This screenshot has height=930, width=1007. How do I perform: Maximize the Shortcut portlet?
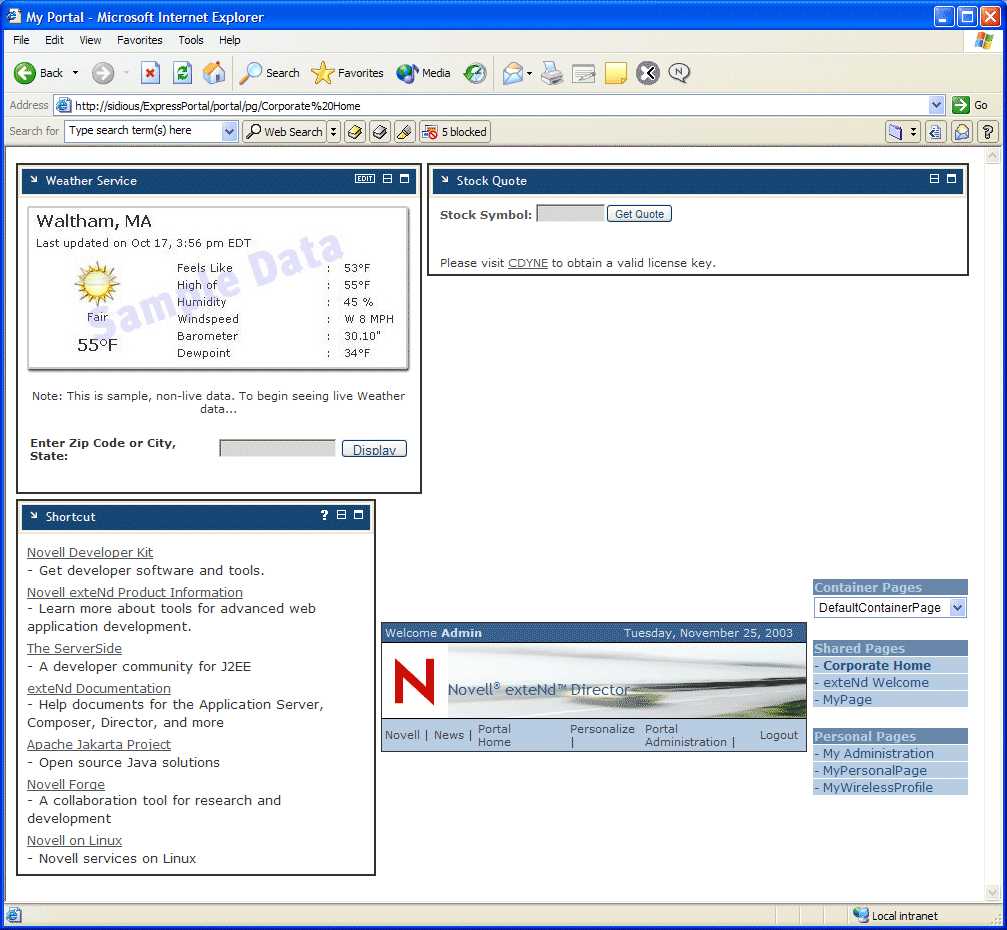pyautogui.click(x=358, y=514)
